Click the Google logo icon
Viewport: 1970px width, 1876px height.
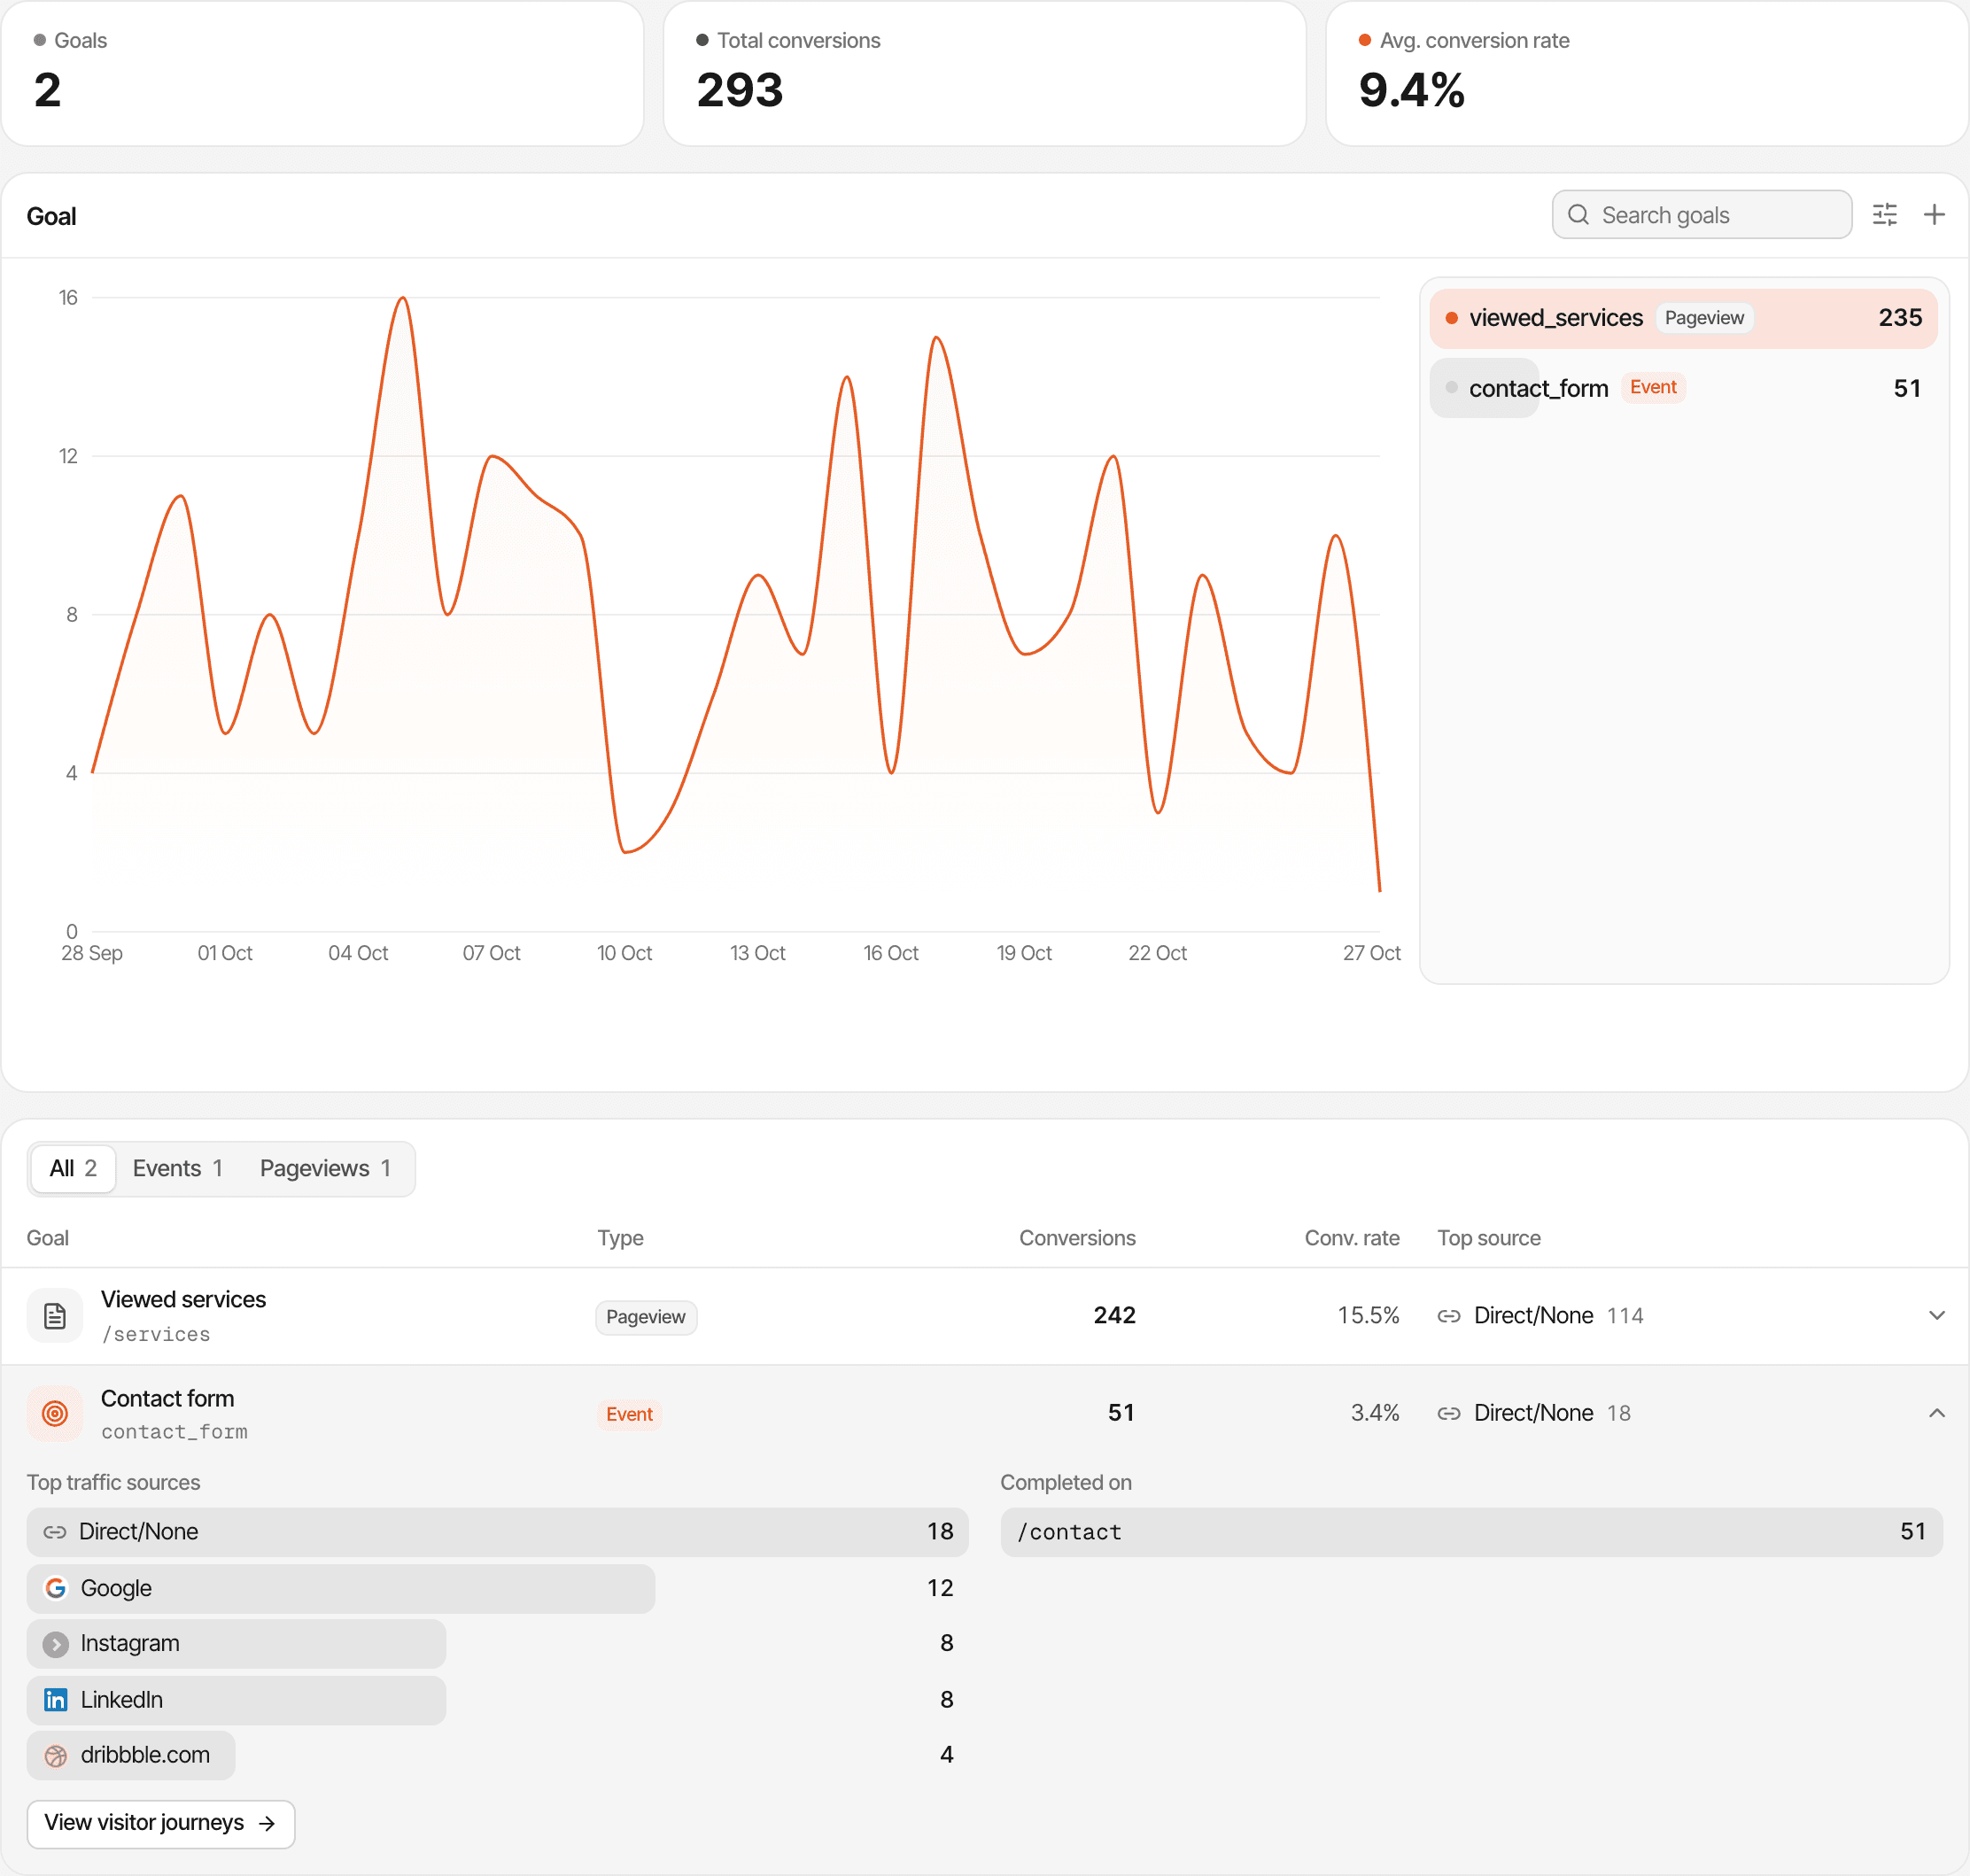pos(56,1588)
